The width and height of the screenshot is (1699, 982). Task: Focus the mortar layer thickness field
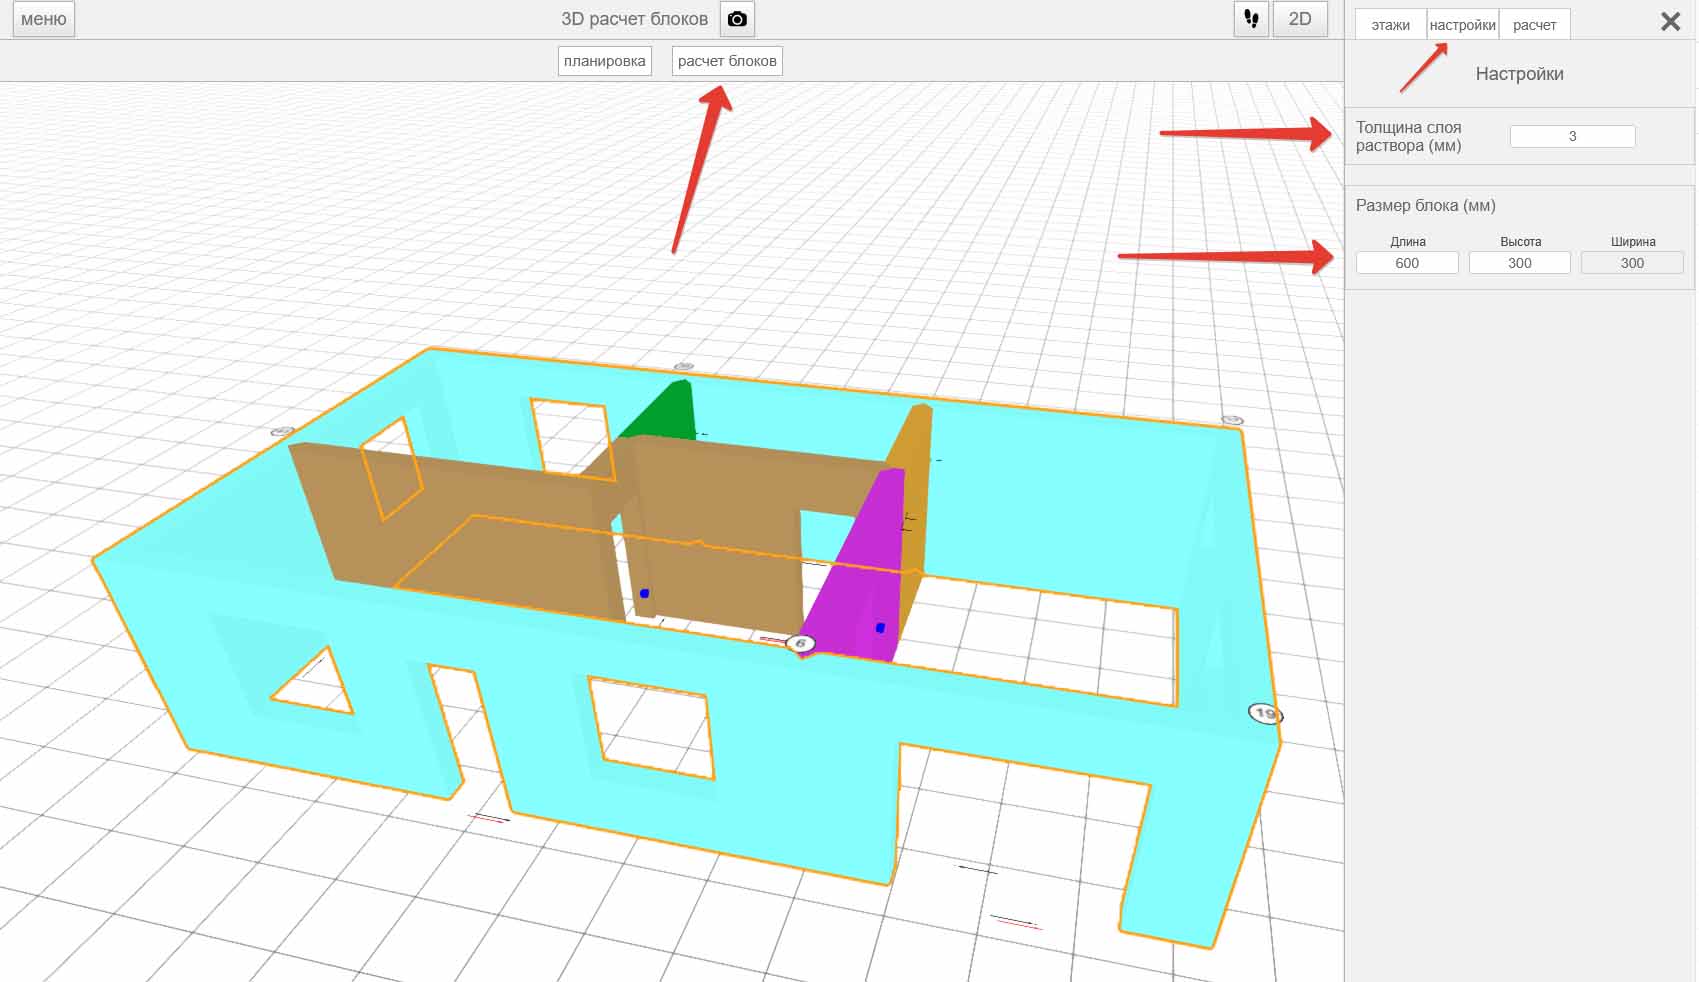1572,136
